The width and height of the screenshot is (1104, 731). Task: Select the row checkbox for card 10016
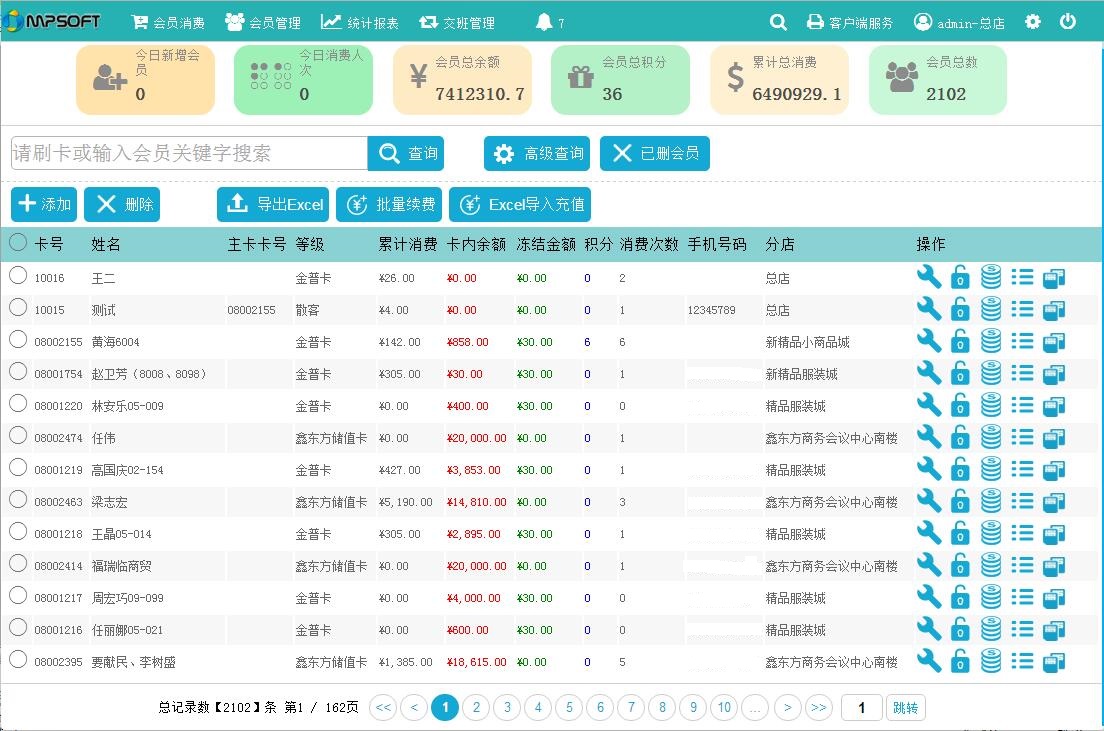[18, 275]
